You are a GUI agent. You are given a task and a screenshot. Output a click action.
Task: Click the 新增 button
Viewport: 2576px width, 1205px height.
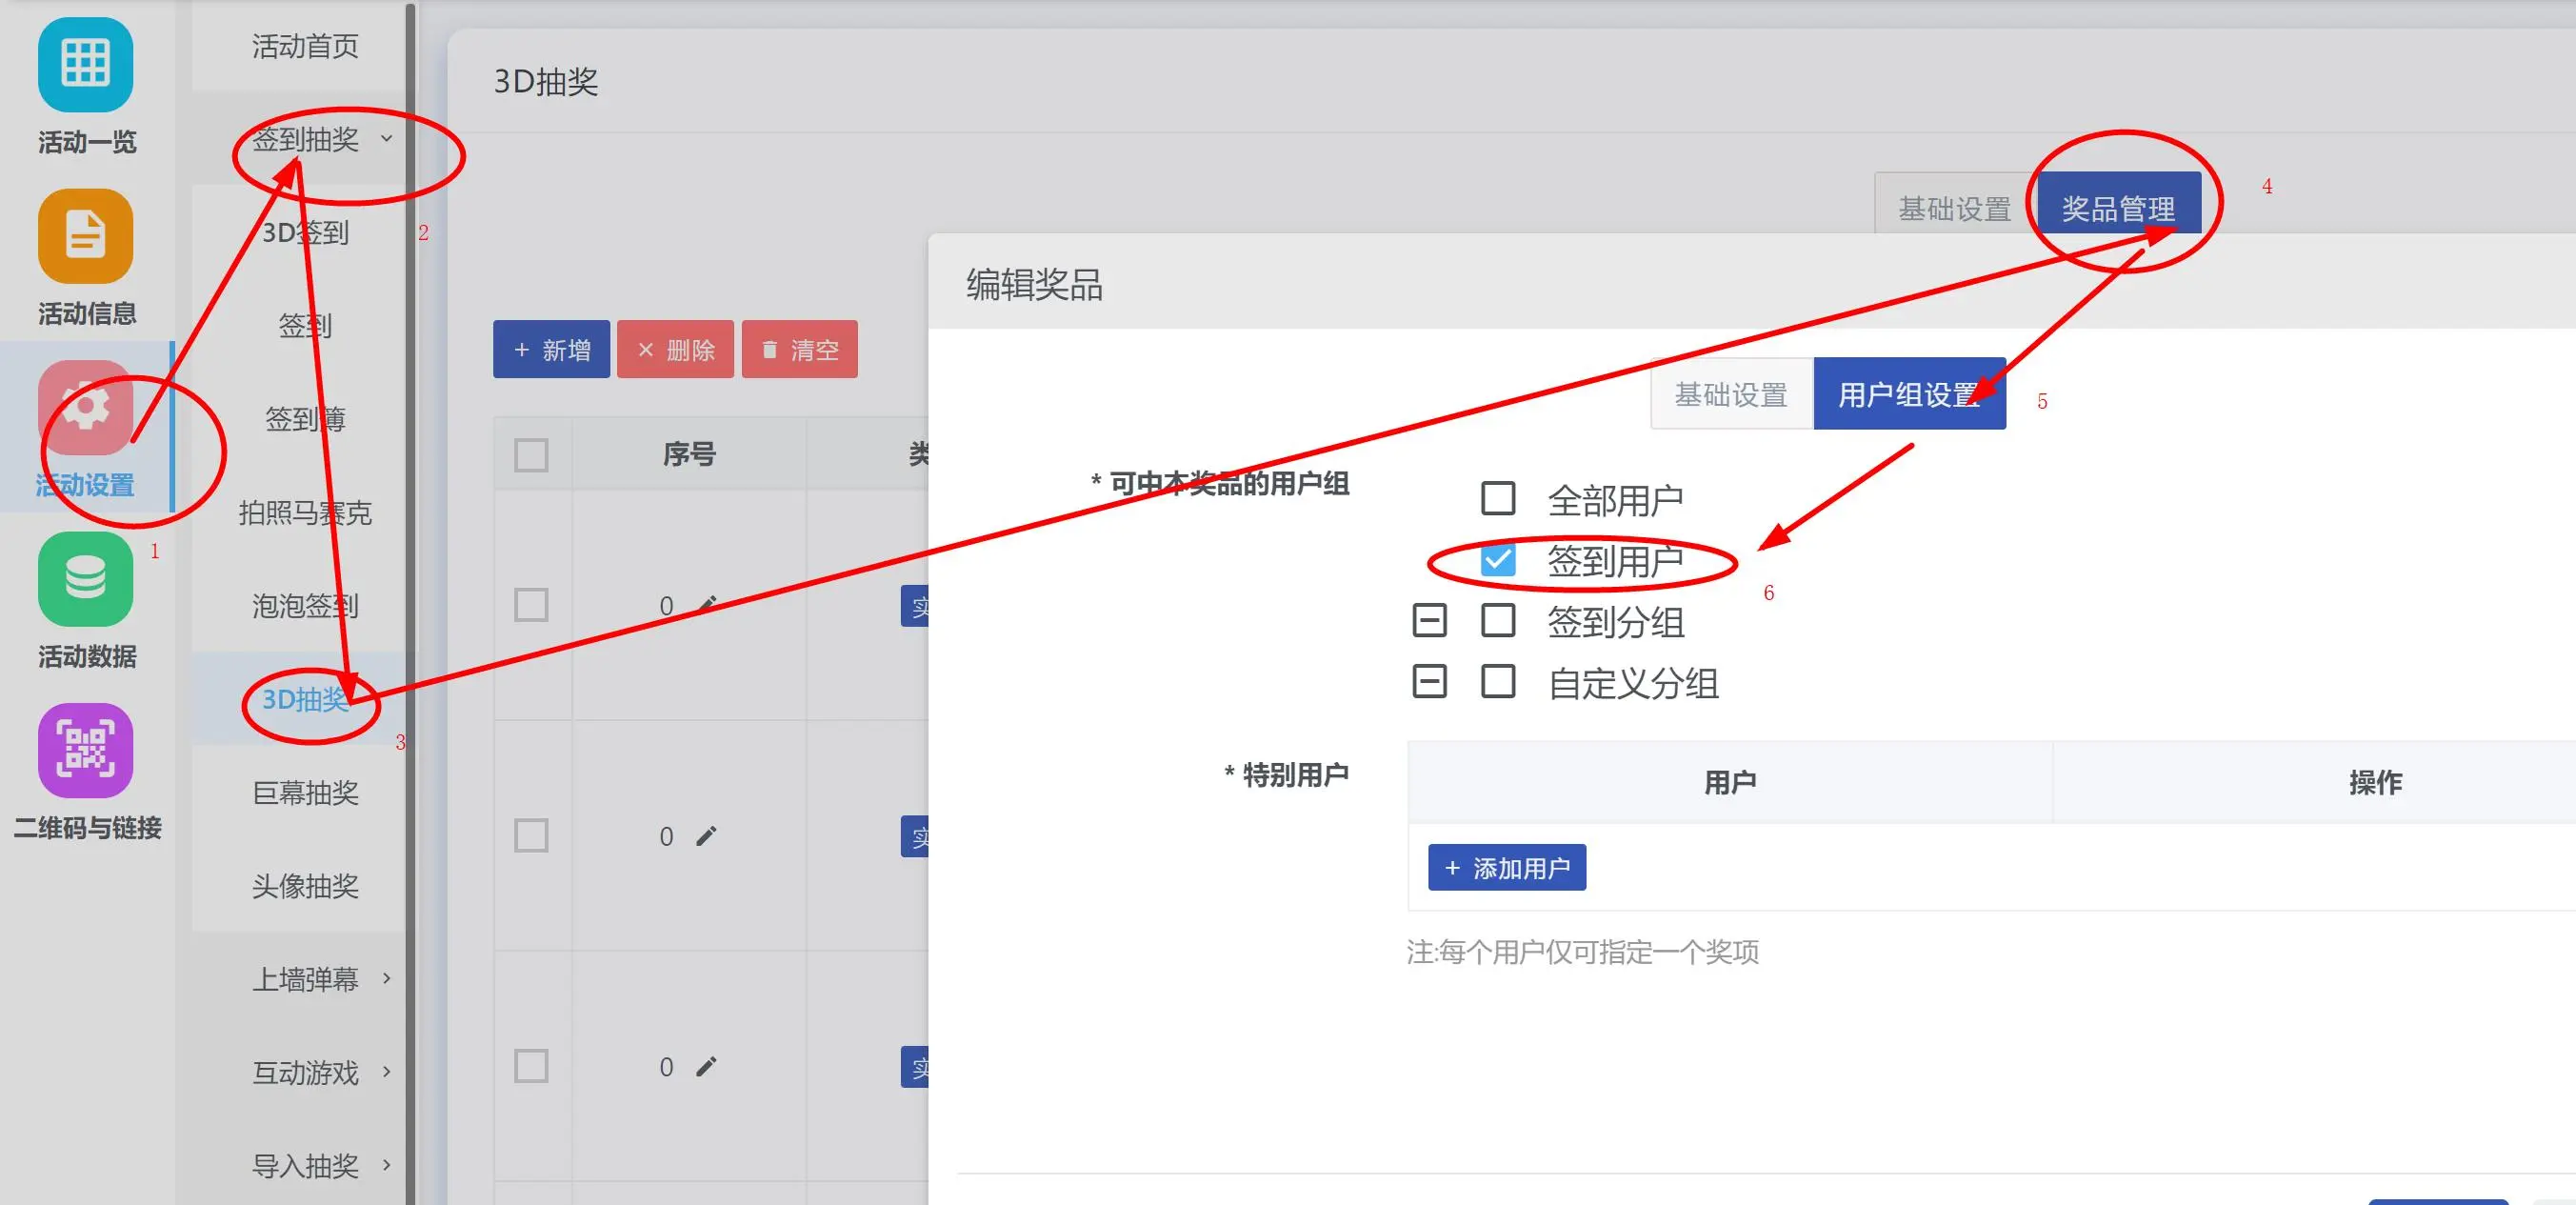coord(551,349)
